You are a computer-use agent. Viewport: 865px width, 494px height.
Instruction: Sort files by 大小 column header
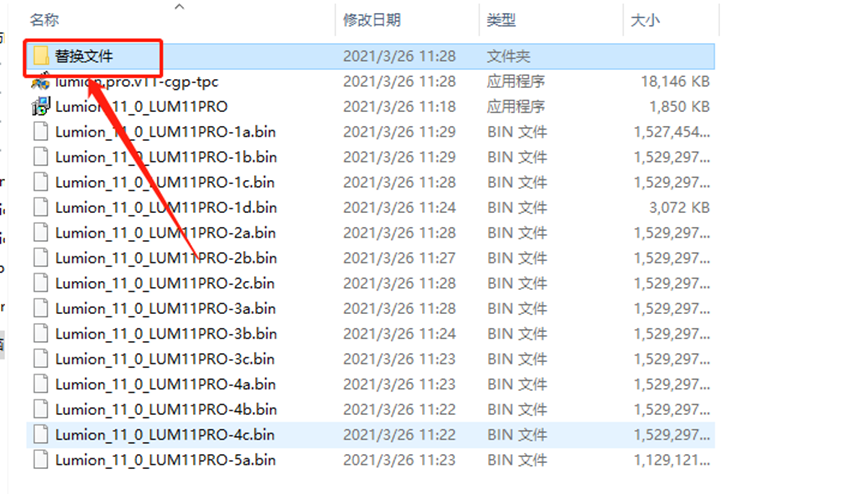[x=645, y=20]
